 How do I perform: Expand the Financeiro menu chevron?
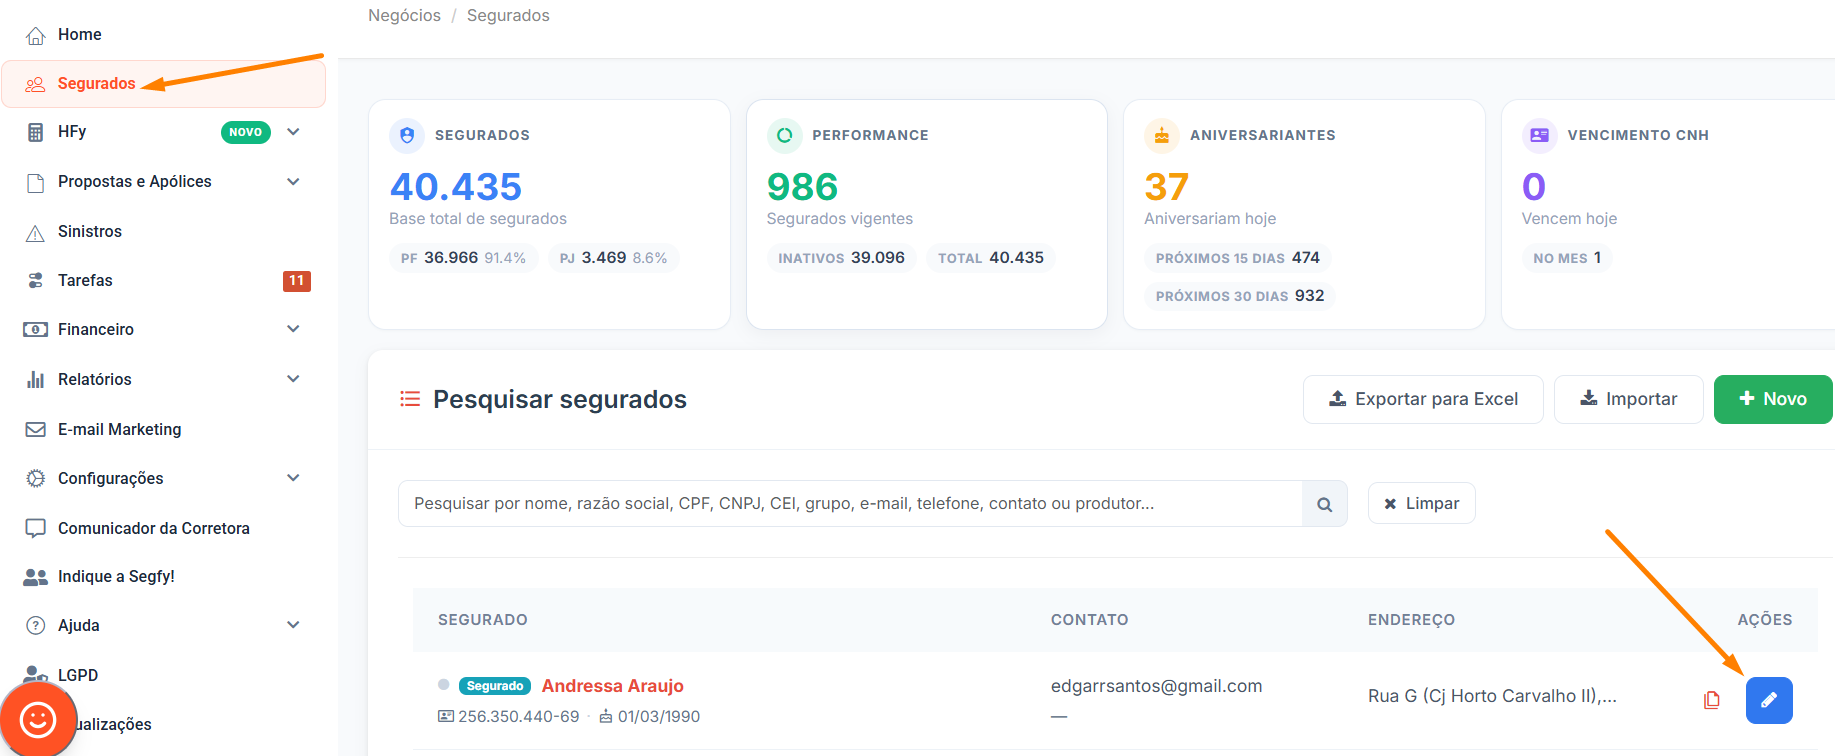[x=293, y=329]
